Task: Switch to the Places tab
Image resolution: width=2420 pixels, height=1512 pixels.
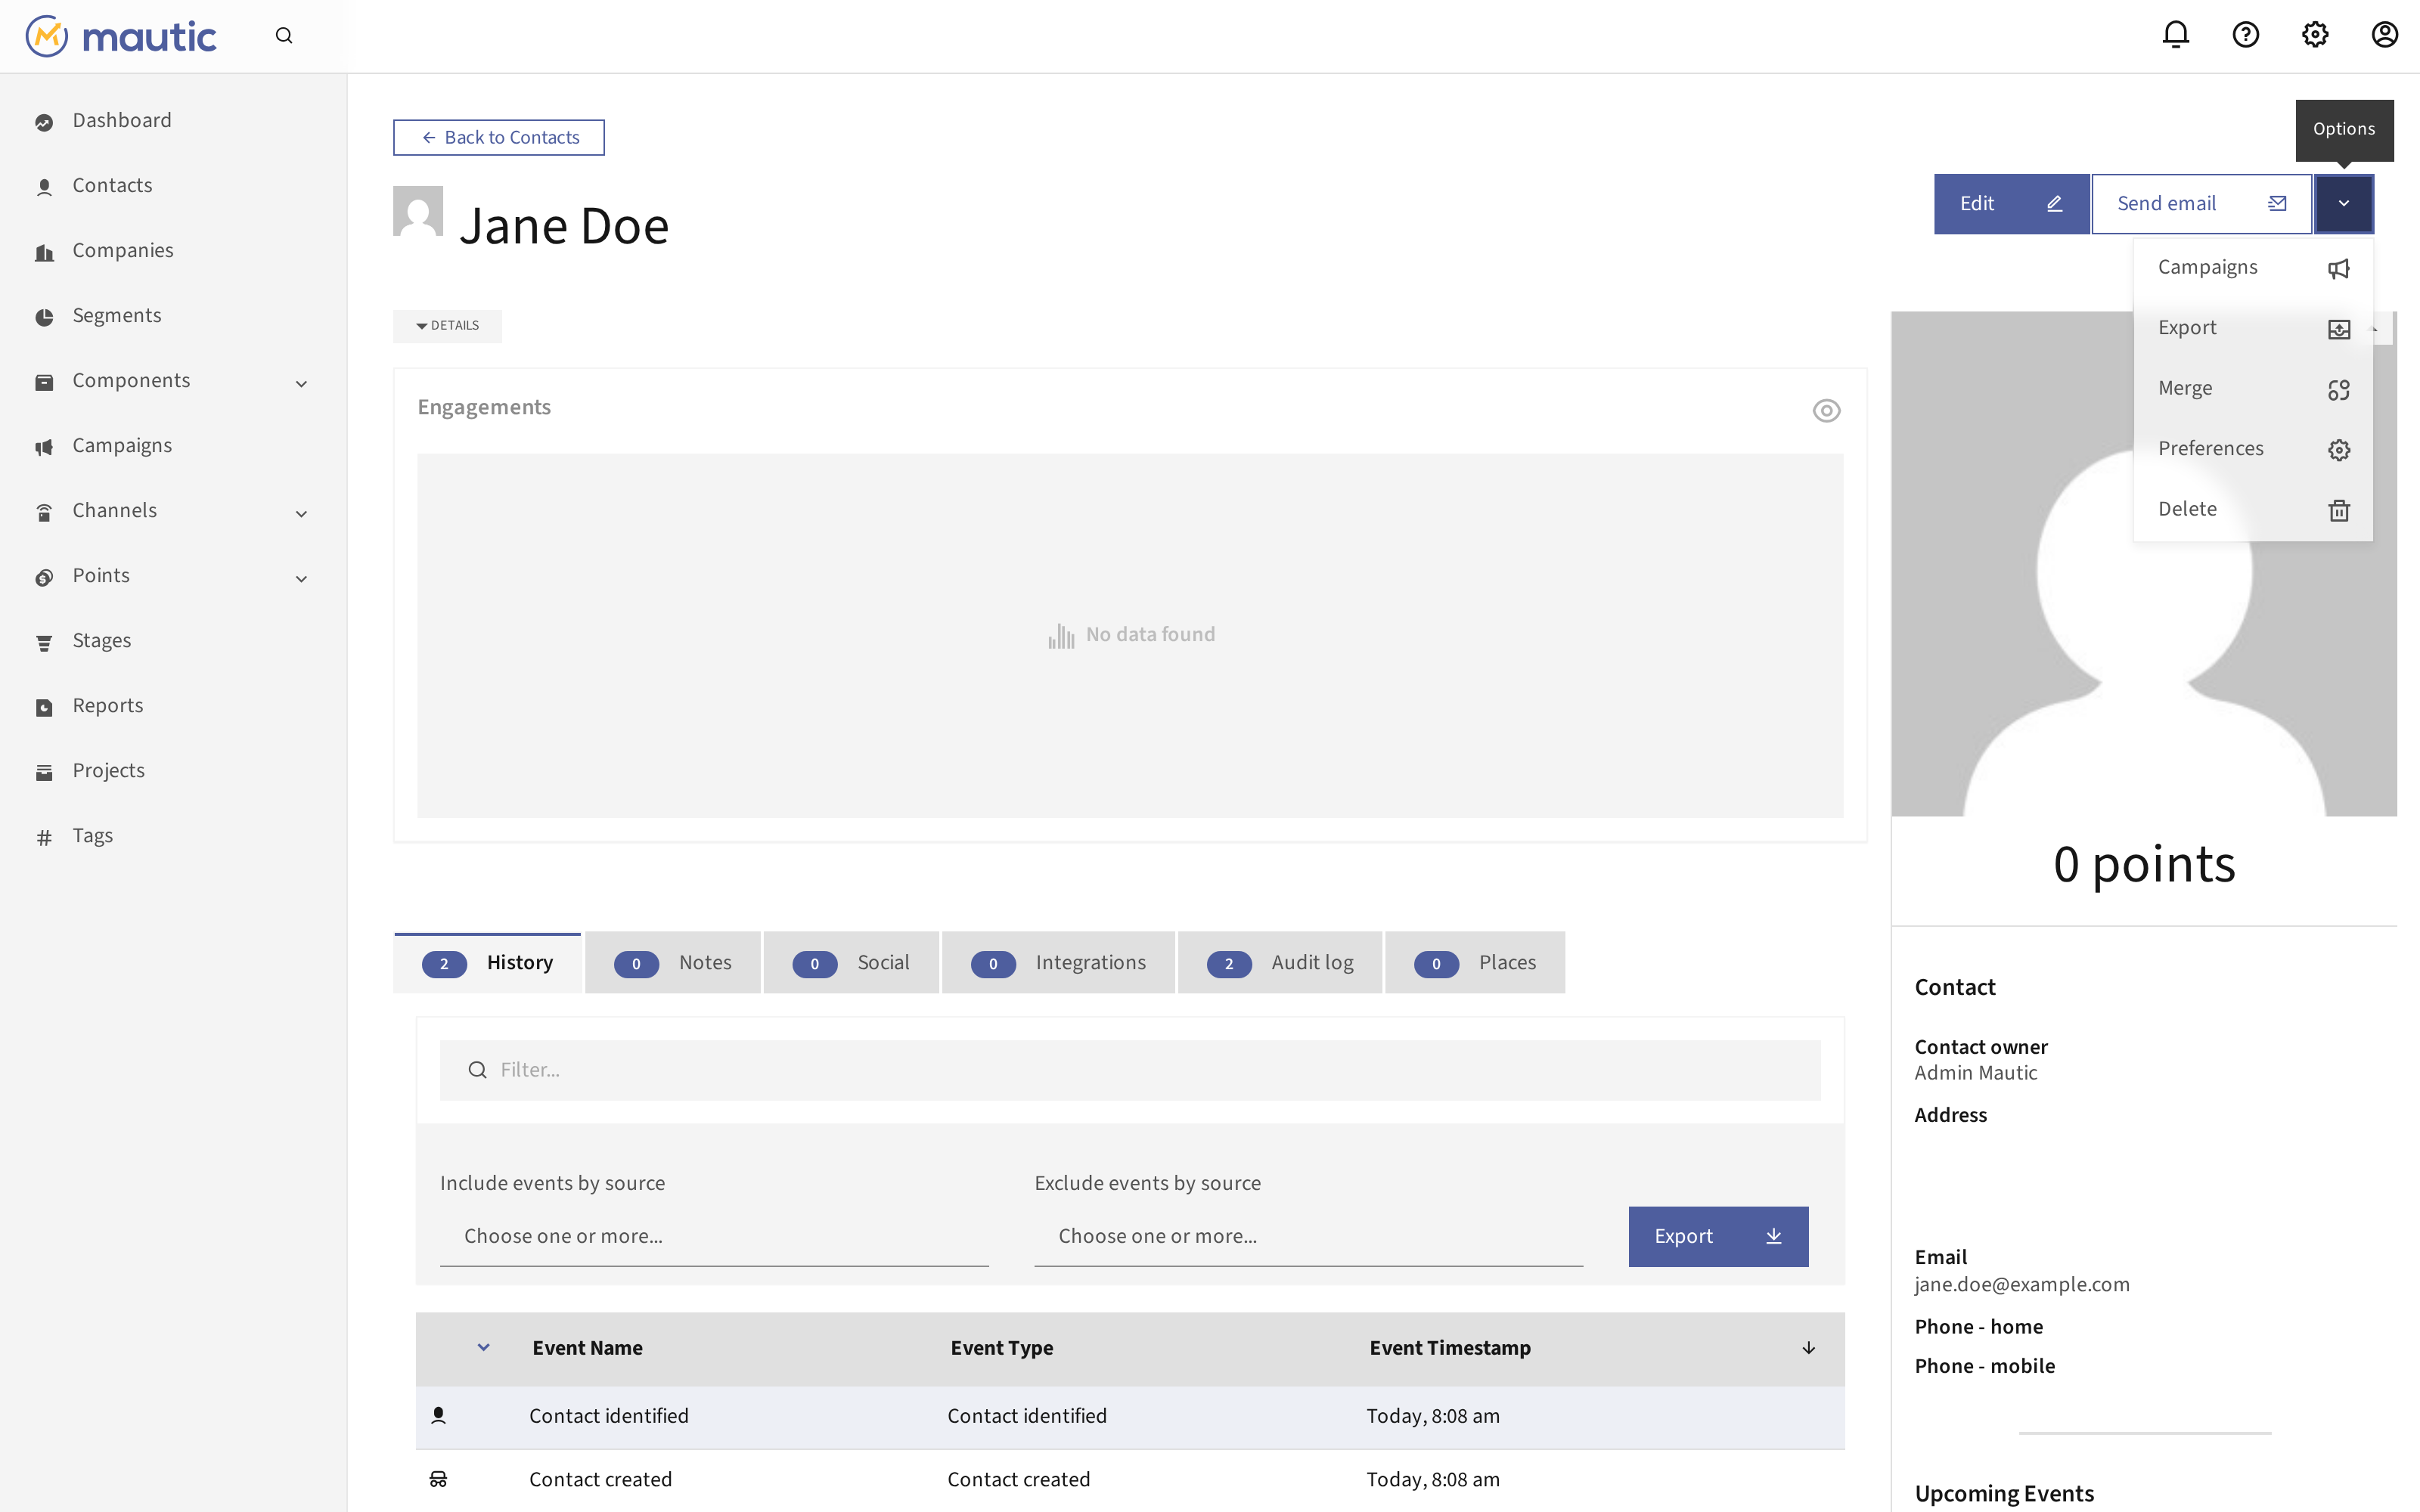Action: coord(1475,962)
